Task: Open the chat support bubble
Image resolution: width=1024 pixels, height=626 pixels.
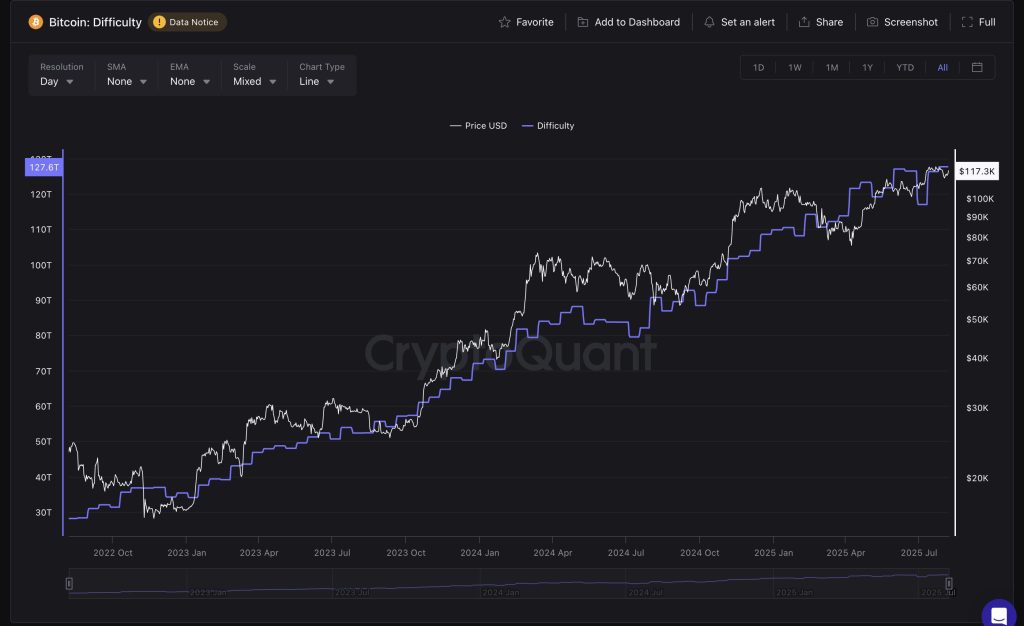Action: 998,612
